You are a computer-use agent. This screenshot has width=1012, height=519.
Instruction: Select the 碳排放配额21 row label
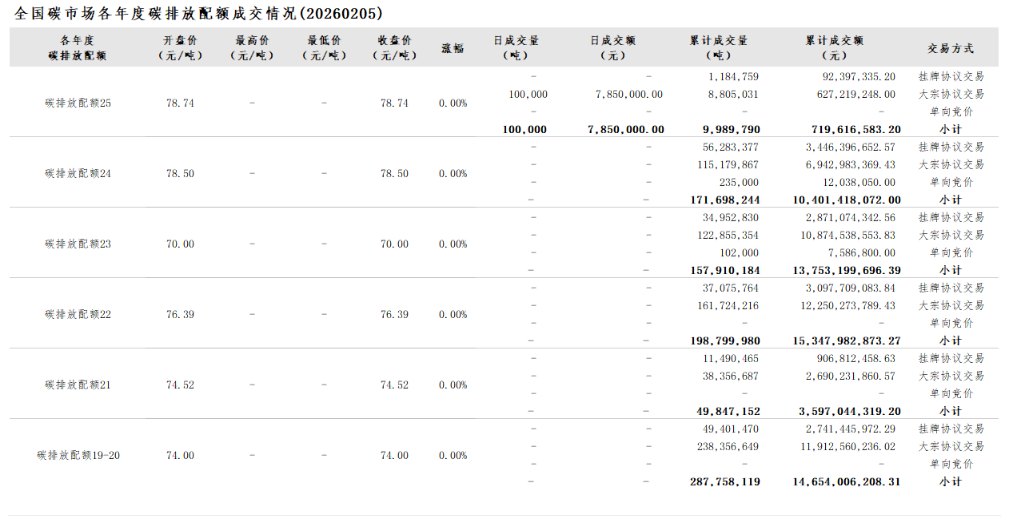(x=78, y=385)
